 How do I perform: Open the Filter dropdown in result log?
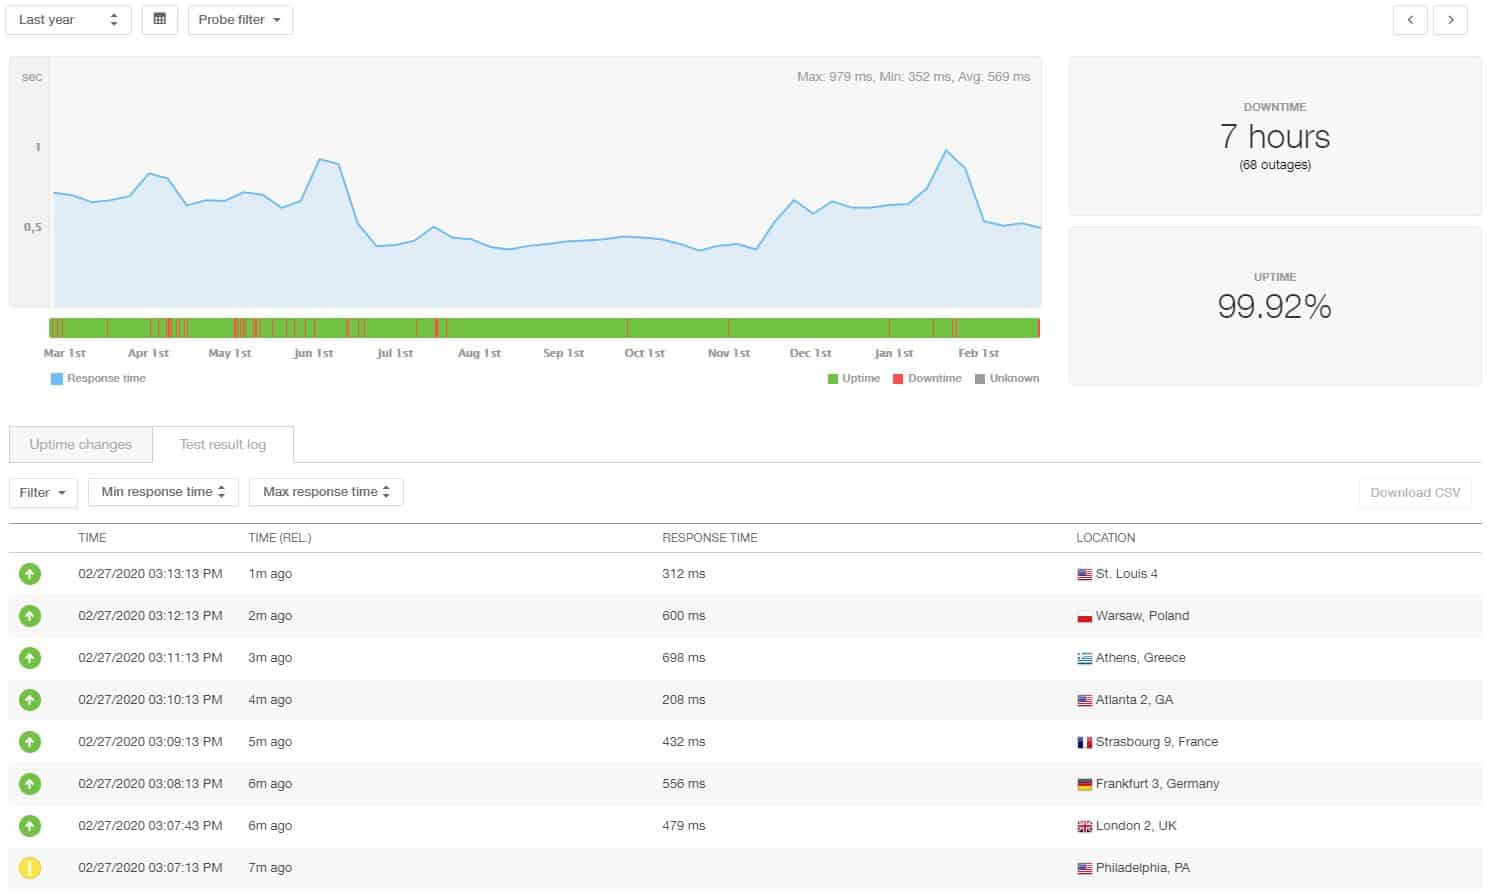[43, 492]
